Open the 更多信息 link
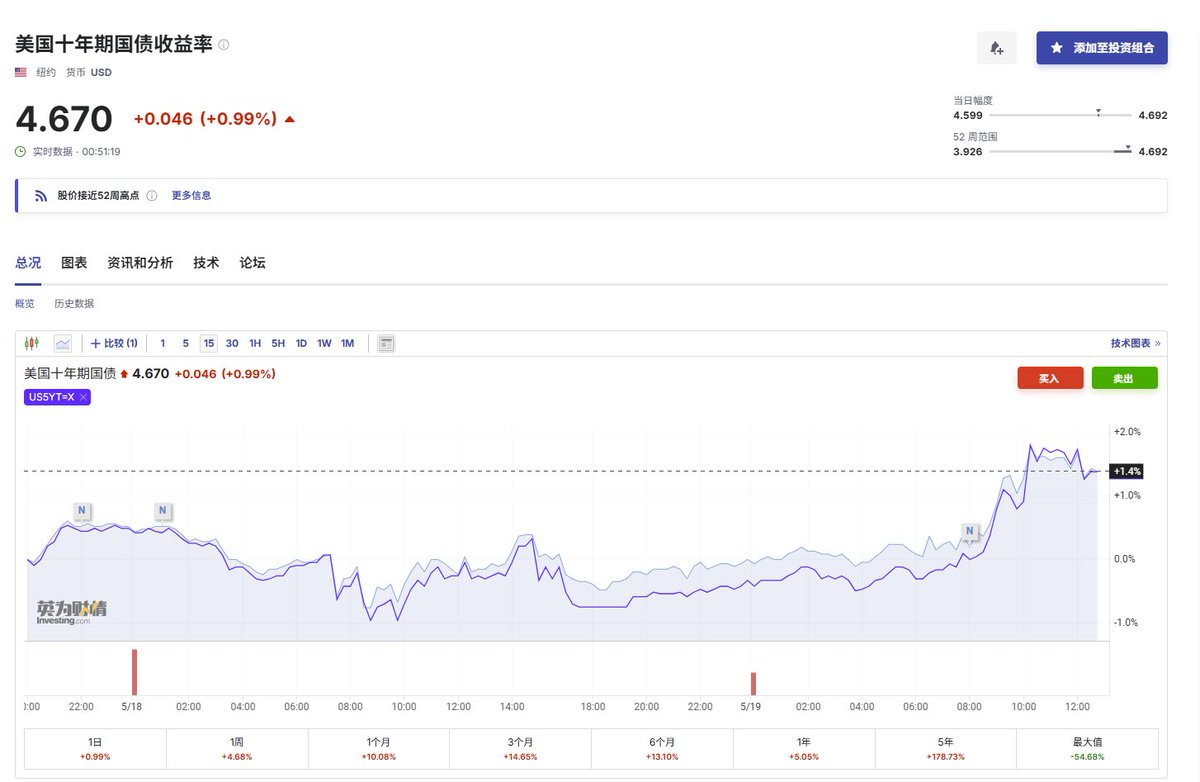The height and width of the screenshot is (782, 1200). (x=191, y=196)
